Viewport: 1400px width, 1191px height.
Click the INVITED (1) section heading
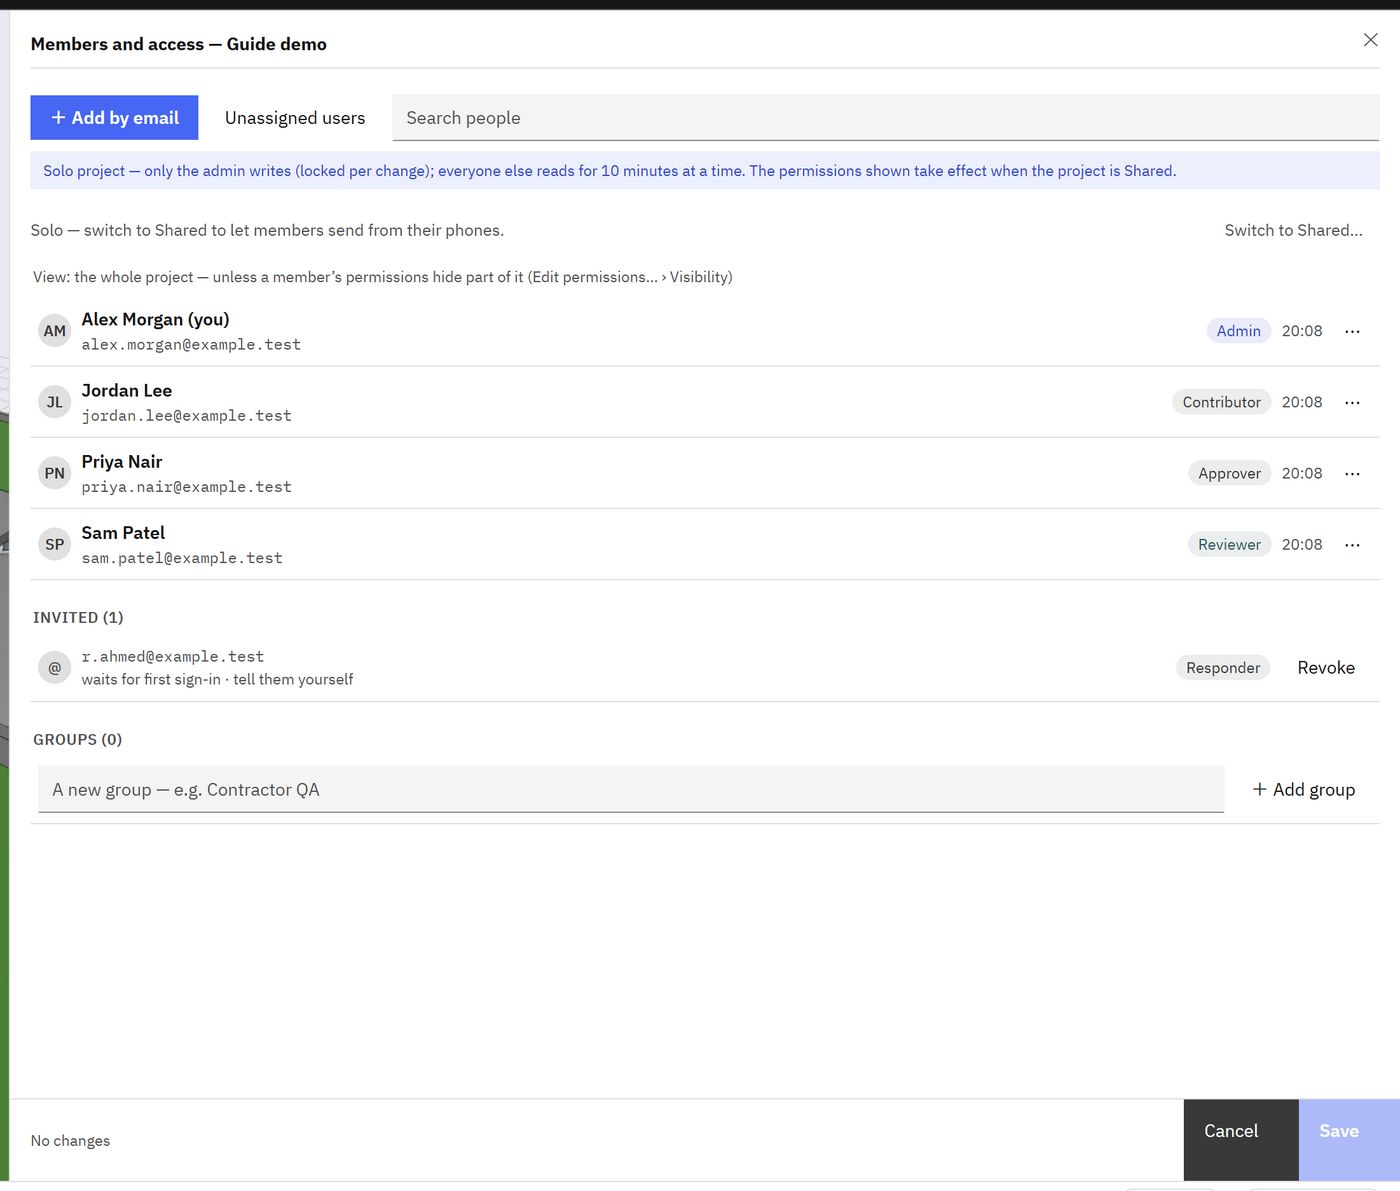tap(78, 617)
